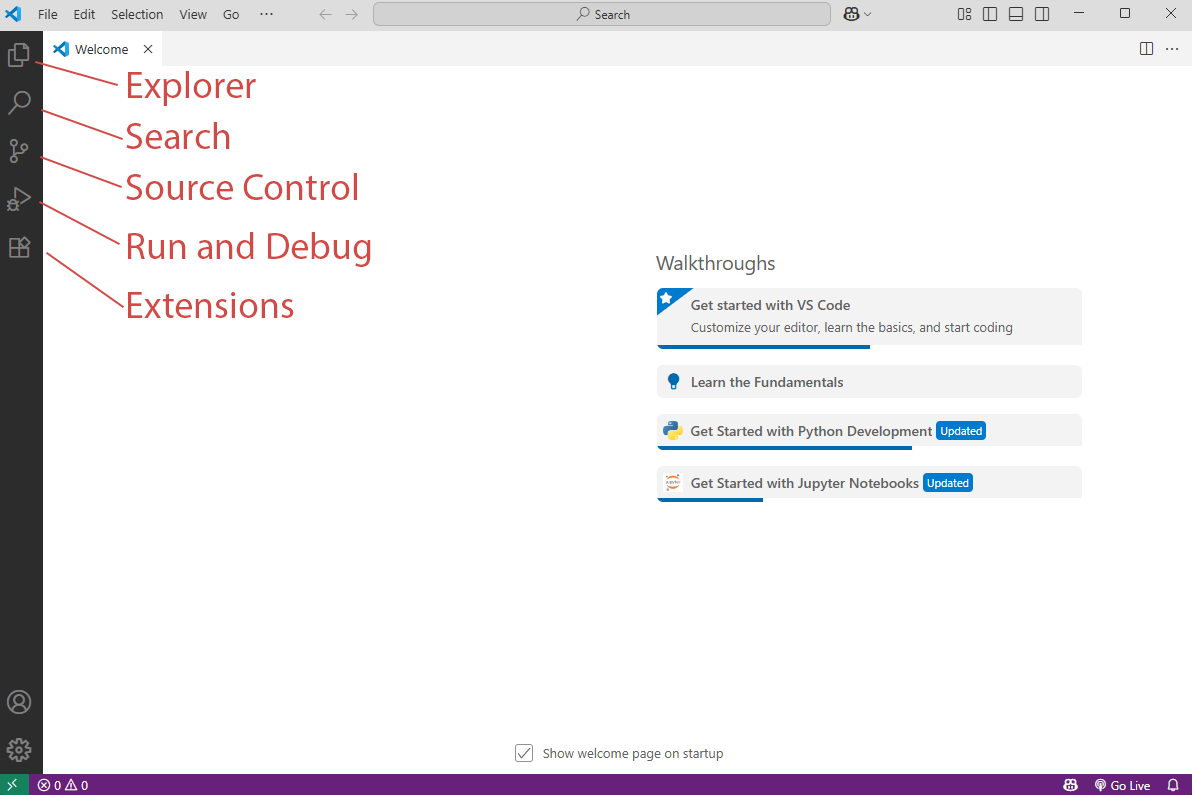This screenshot has height=795, width=1192.
Task: Expand the hidden menus ellipsis in menu bar
Action: (x=266, y=14)
